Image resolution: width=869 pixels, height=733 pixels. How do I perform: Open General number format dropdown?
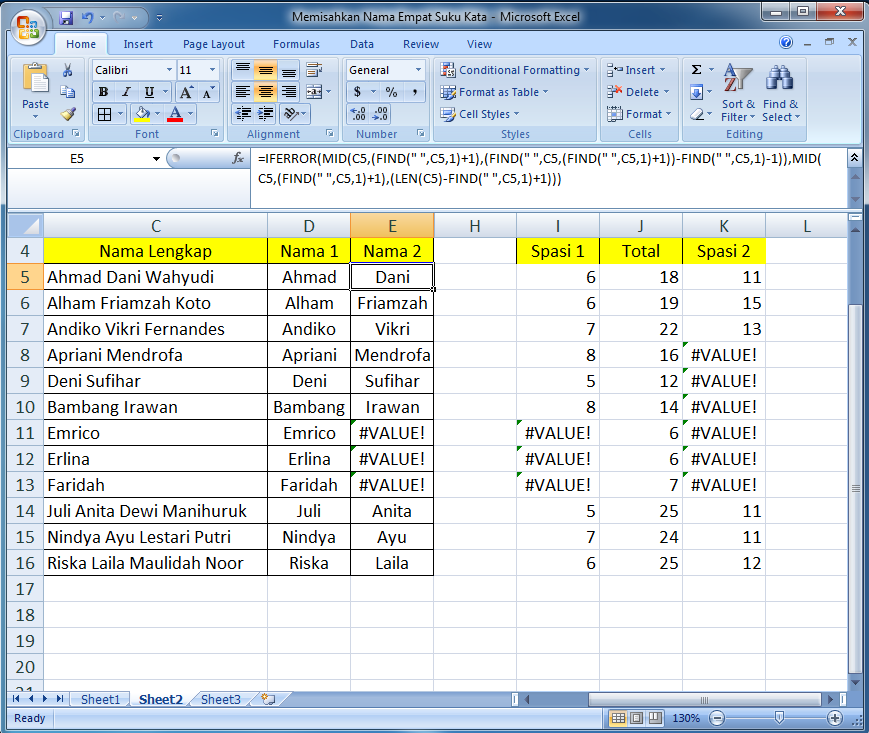coord(418,70)
